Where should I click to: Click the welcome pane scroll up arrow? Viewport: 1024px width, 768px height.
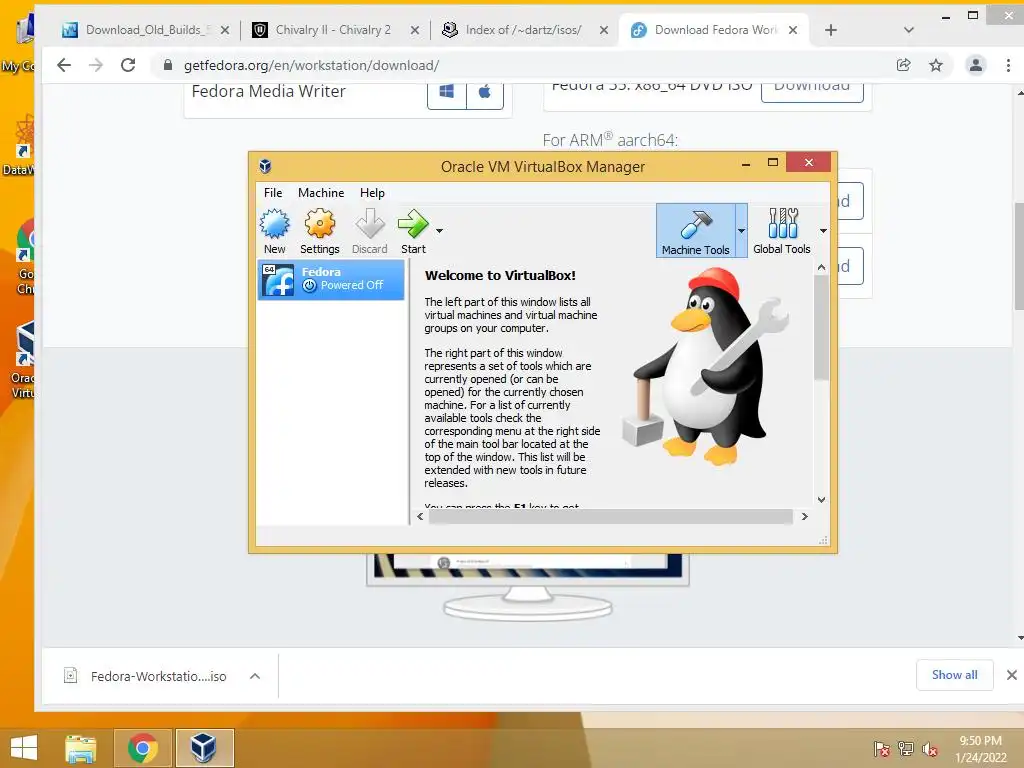coord(822,267)
